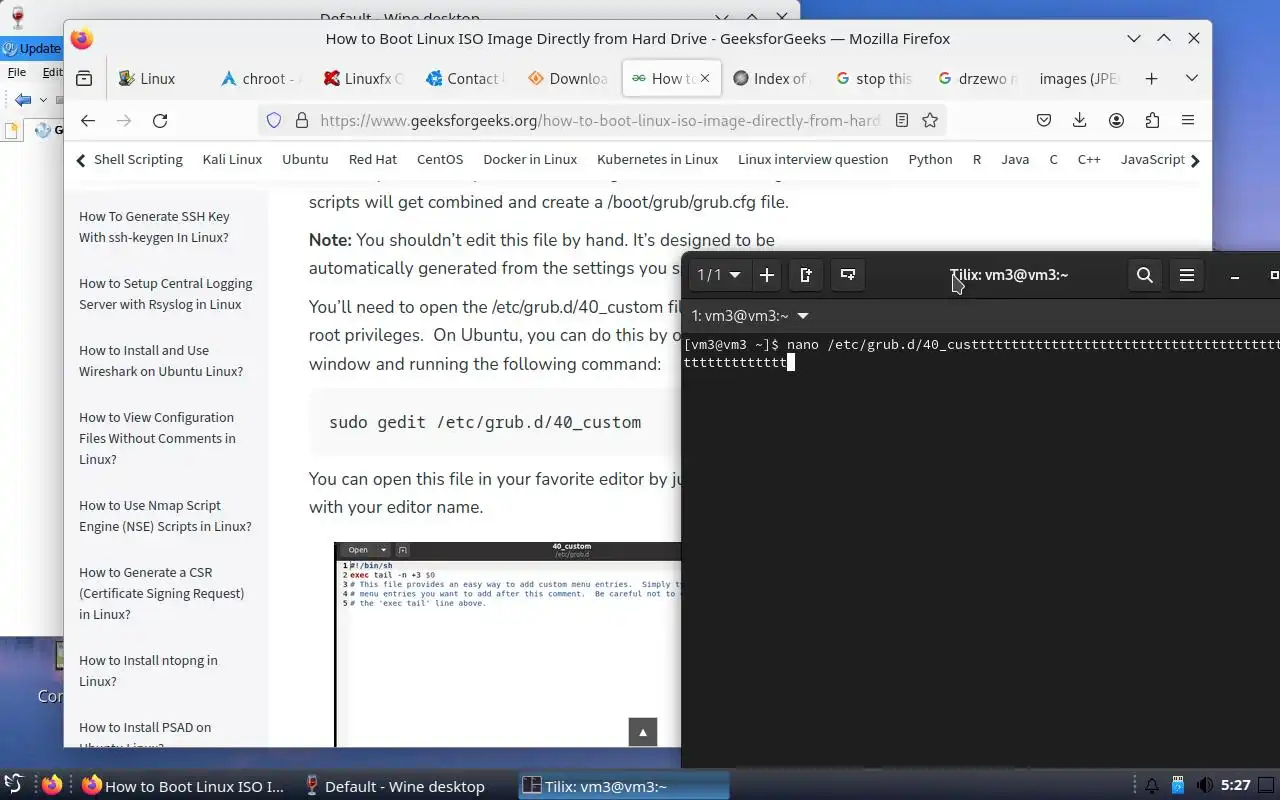Click the site padlock icon
The height and width of the screenshot is (800, 1280).
point(302,120)
